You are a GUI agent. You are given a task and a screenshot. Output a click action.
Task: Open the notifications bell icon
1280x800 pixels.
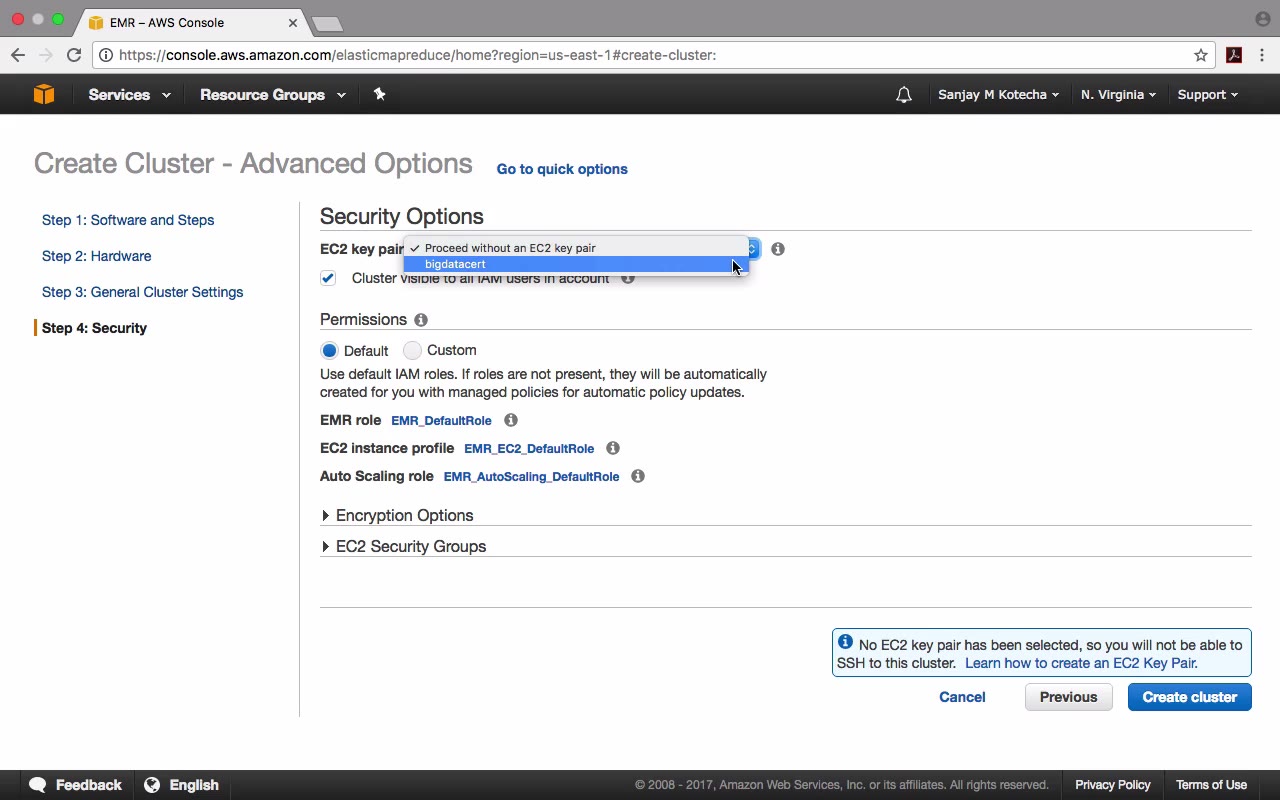click(904, 95)
